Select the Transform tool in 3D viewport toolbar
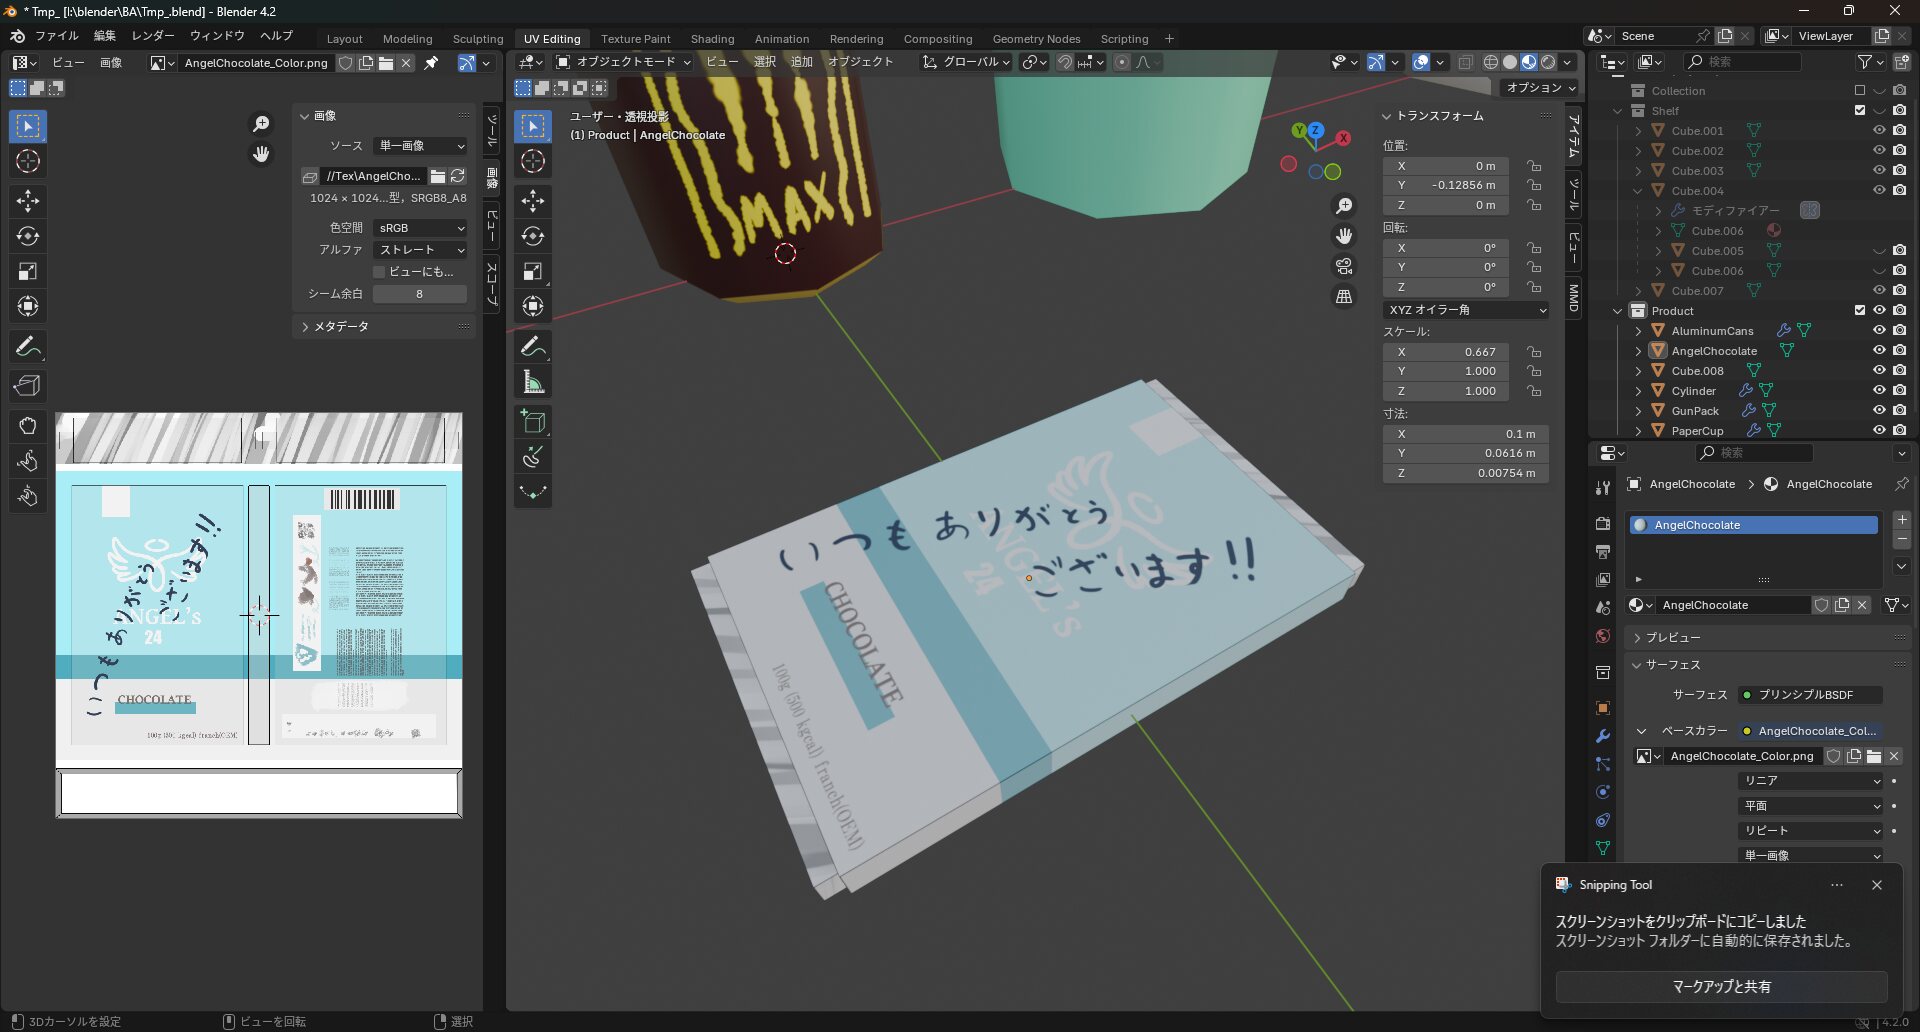The width and height of the screenshot is (1920, 1032). tap(533, 306)
